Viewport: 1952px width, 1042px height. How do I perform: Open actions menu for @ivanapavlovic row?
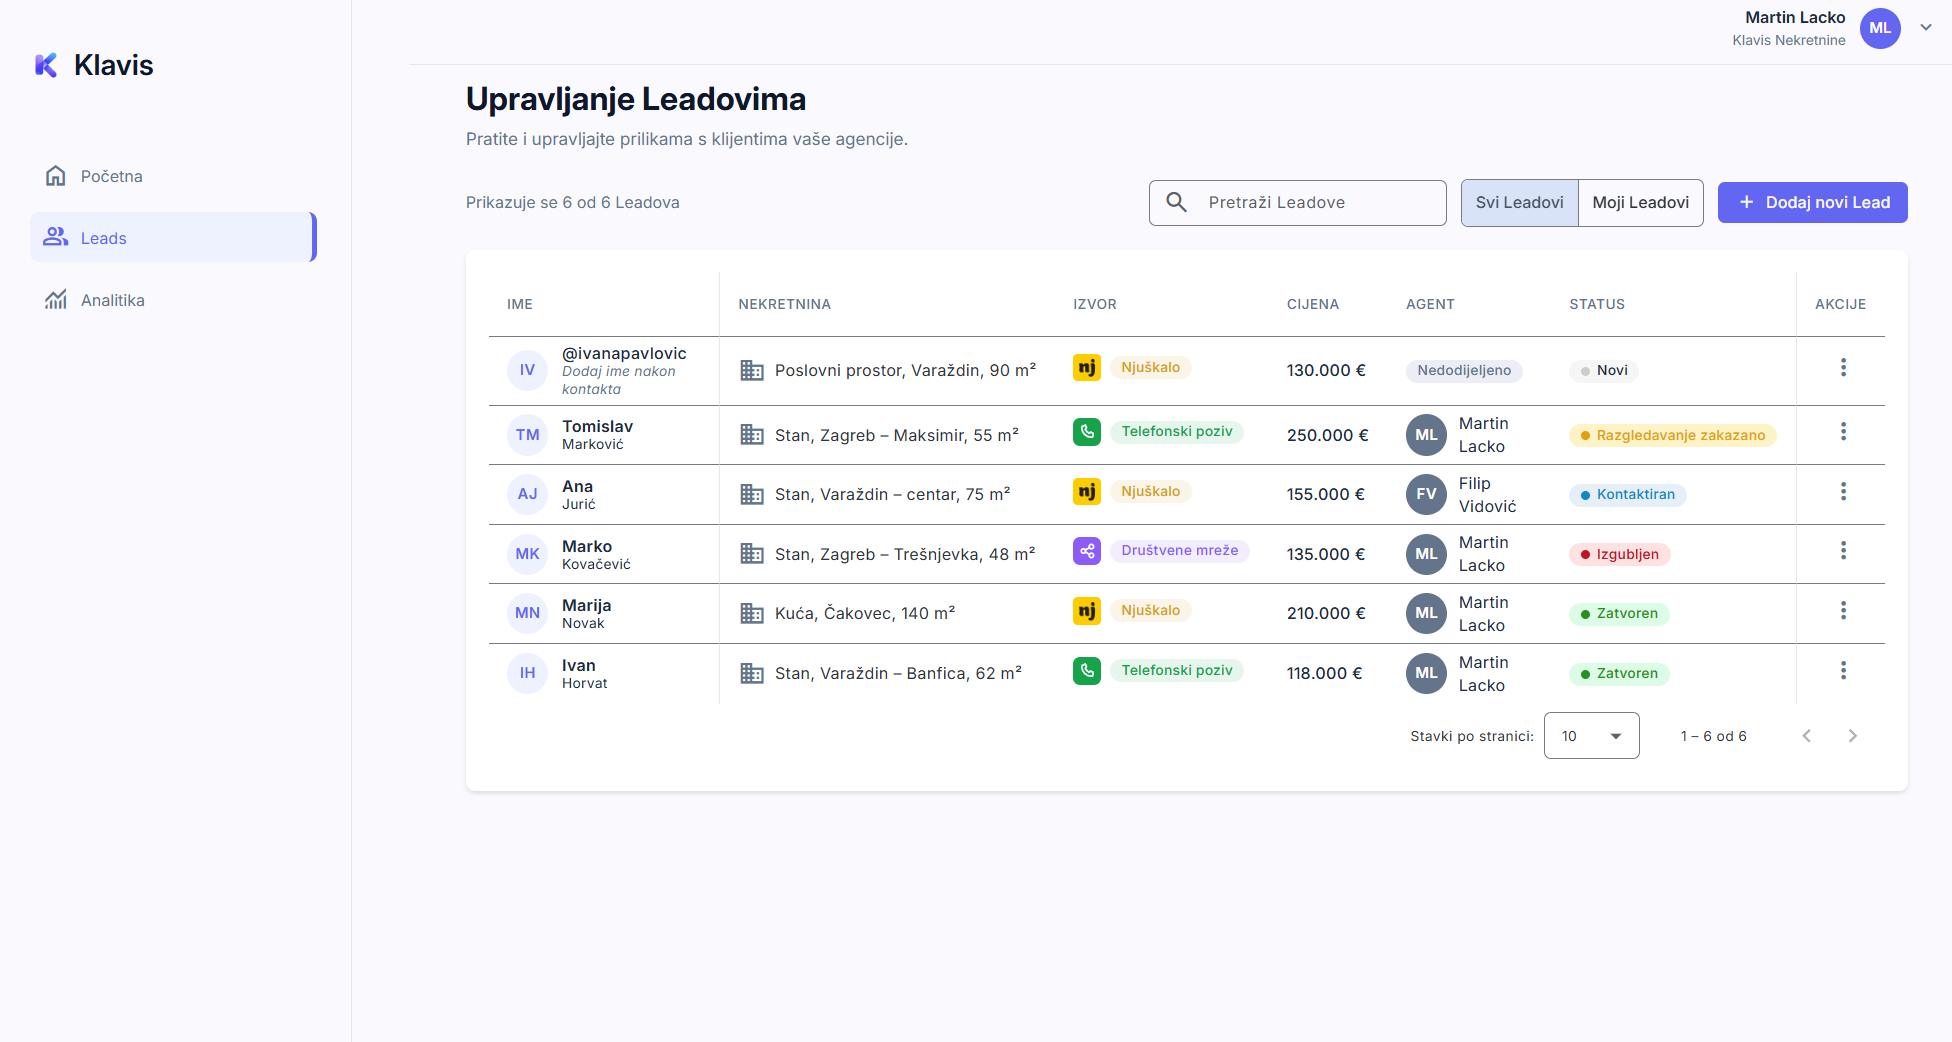click(x=1843, y=367)
